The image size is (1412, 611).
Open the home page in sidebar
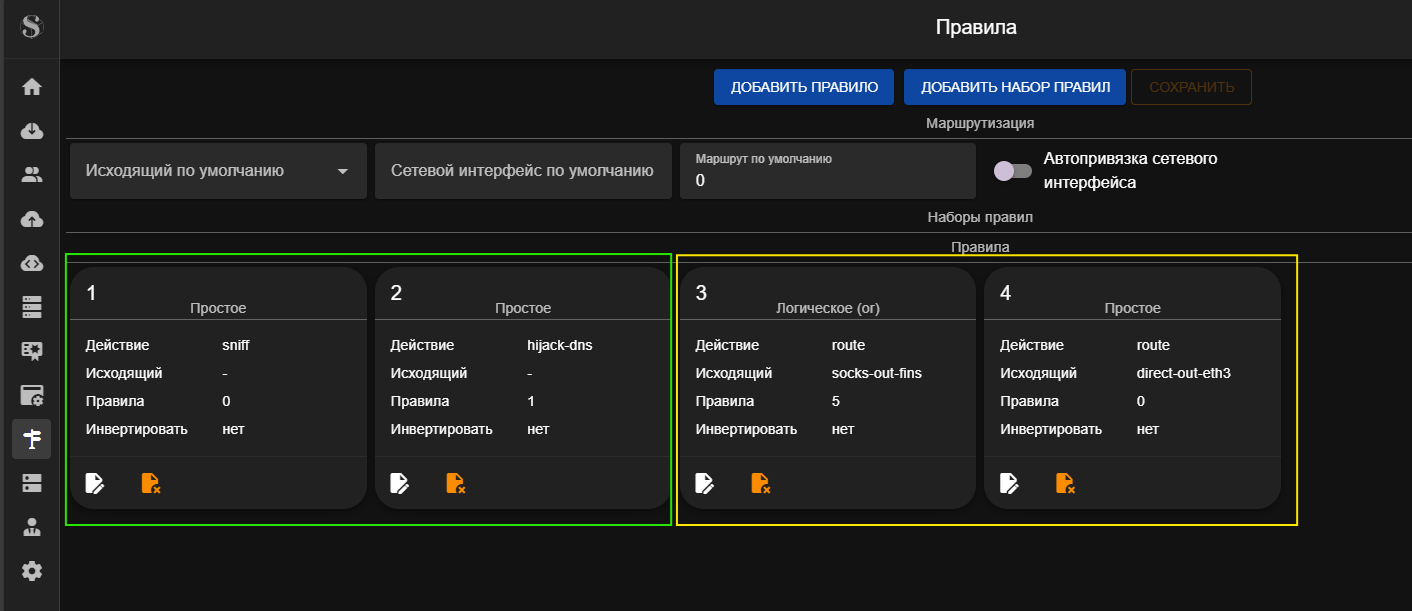pyautogui.click(x=32, y=87)
